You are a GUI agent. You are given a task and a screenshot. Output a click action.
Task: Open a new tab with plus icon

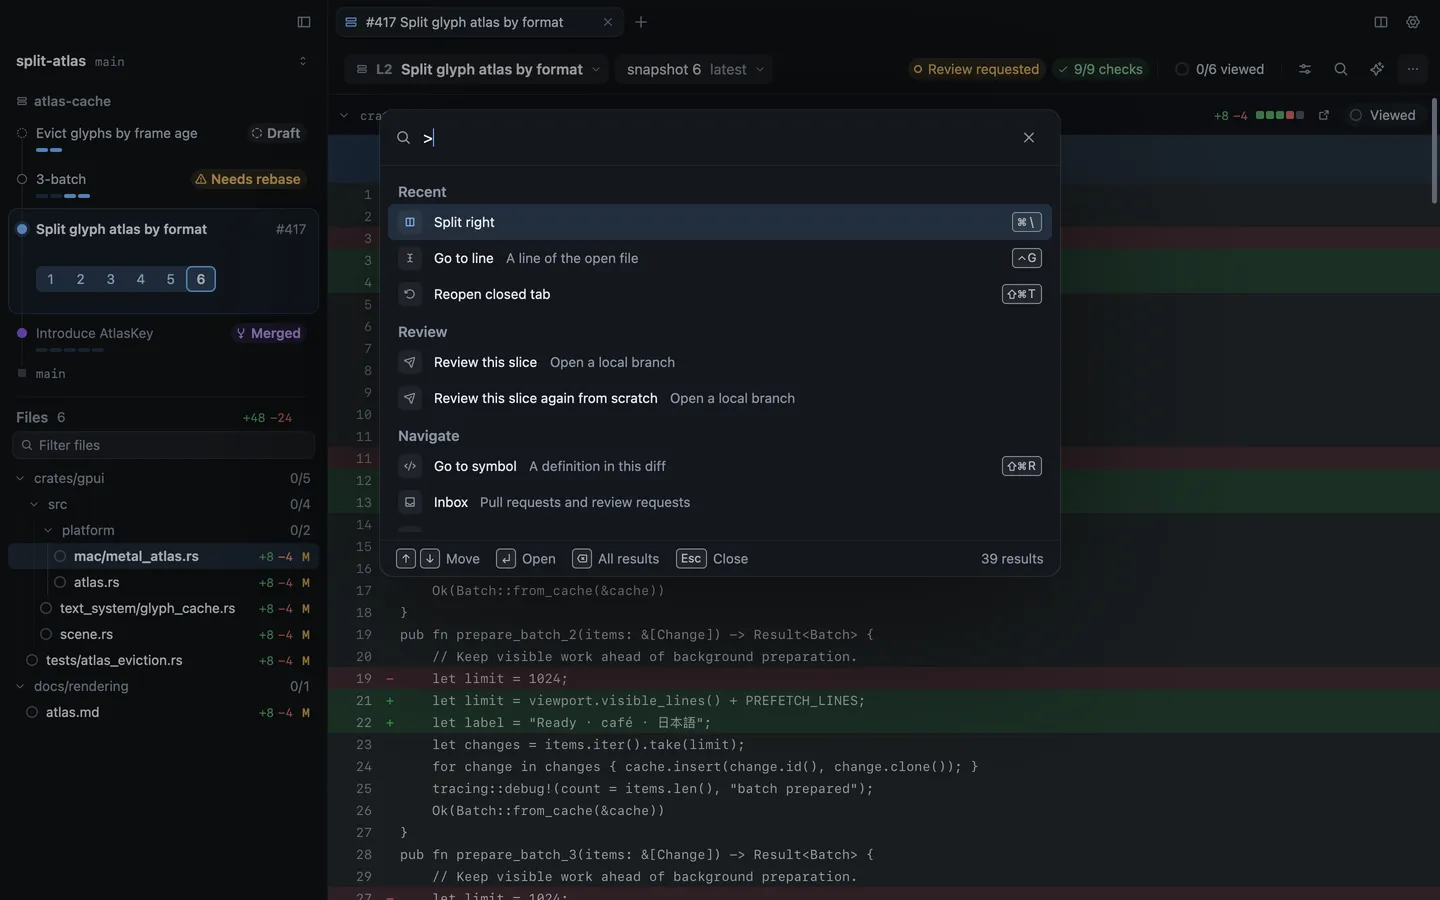tap(641, 22)
